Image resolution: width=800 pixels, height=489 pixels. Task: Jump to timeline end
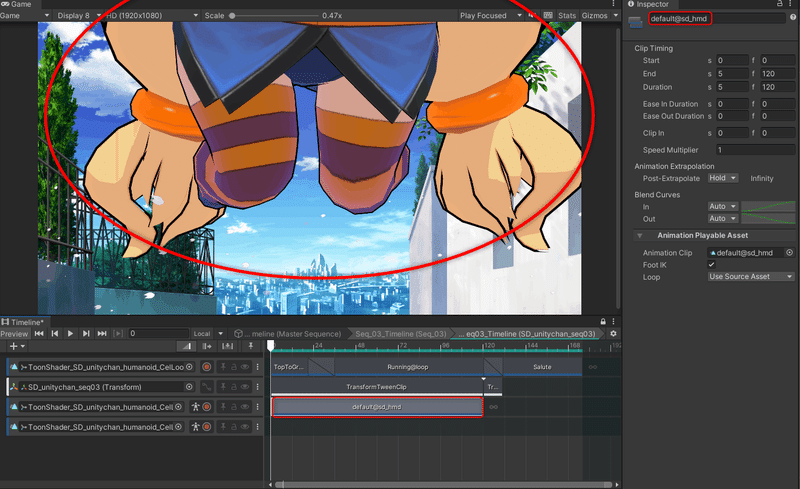[x=102, y=333]
